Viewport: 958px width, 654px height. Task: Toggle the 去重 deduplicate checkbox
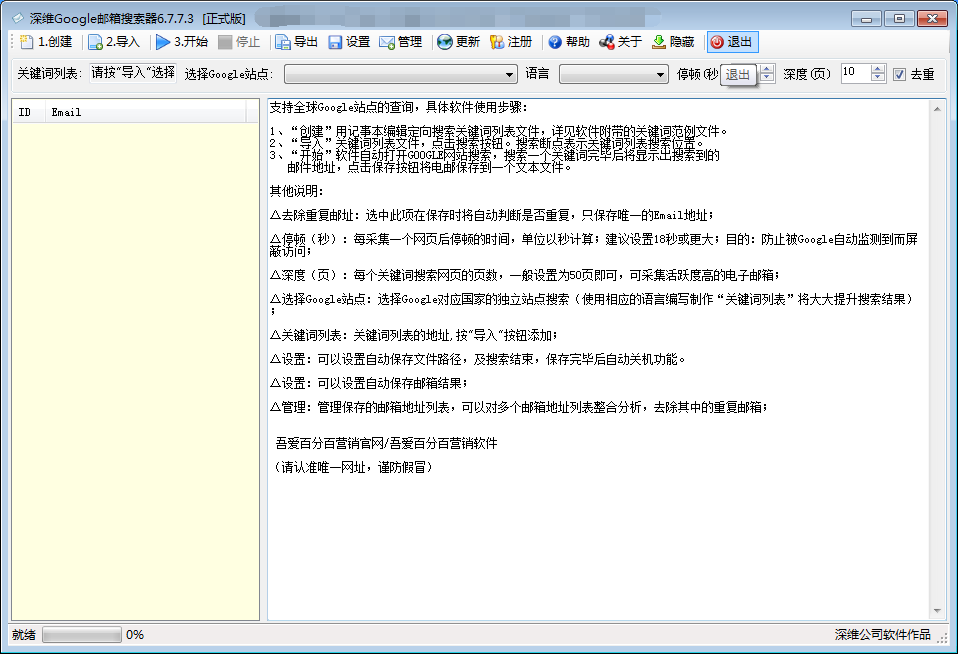(x=899, y=75)
